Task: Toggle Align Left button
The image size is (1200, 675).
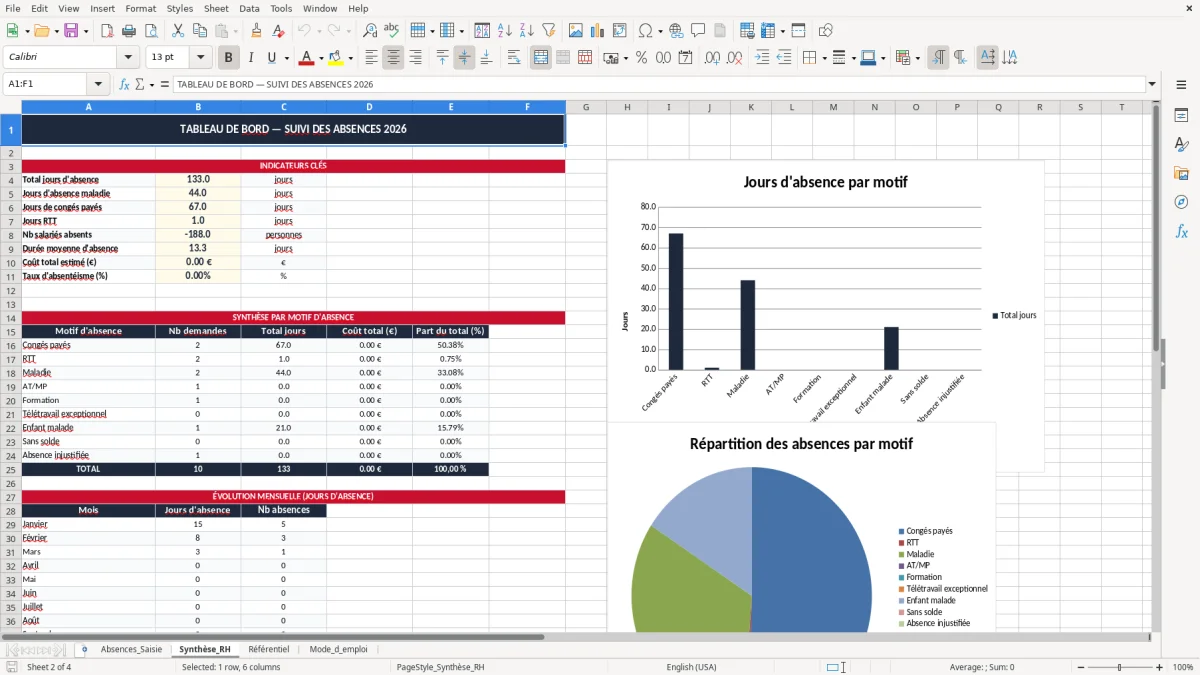Action: (371, 58)
